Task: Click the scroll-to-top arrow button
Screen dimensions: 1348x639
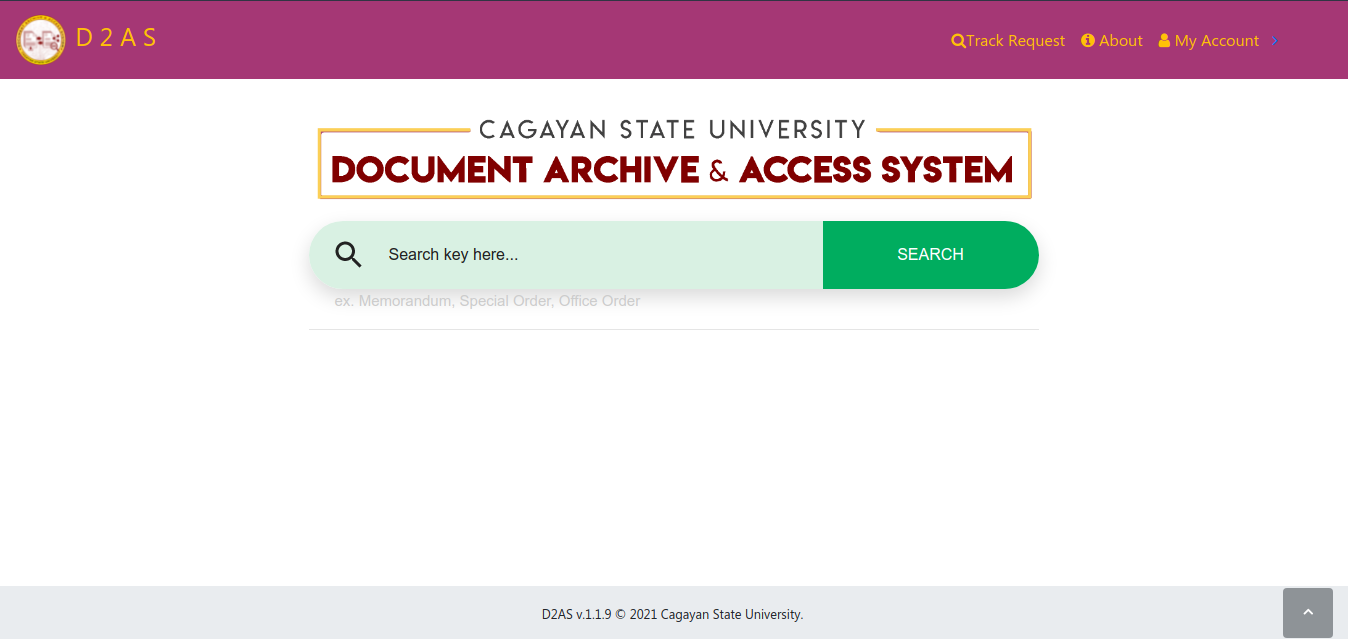Action: [x=1308, y=613]
